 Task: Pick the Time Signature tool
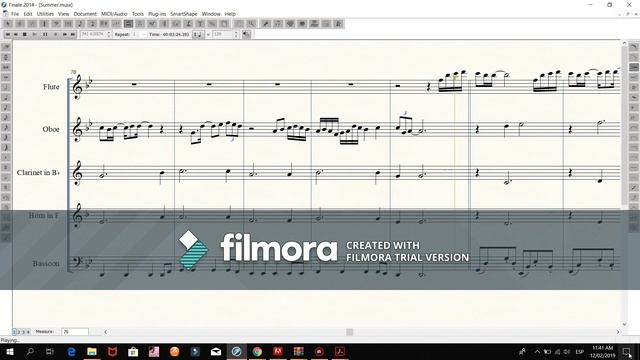[44, 24]
